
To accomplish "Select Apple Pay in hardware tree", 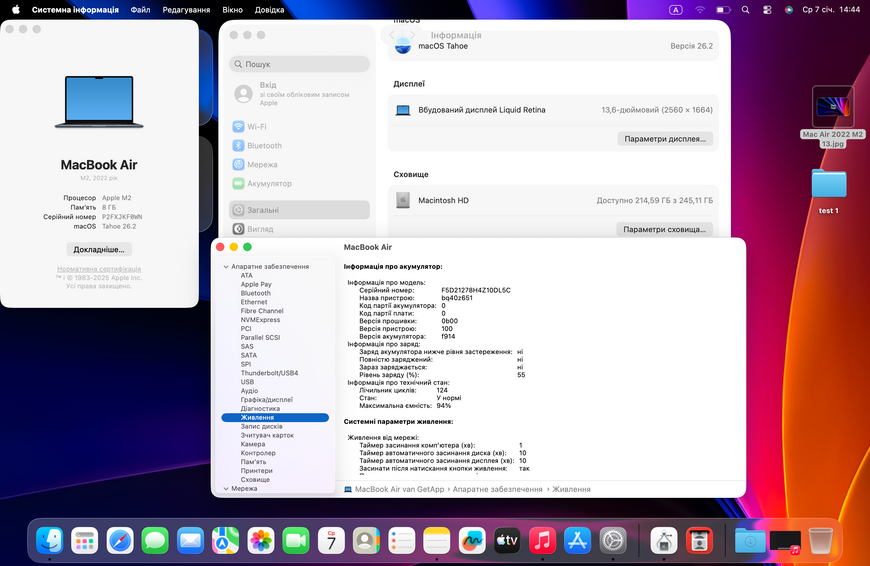I will pyautogui.click(x=256, y=284).
